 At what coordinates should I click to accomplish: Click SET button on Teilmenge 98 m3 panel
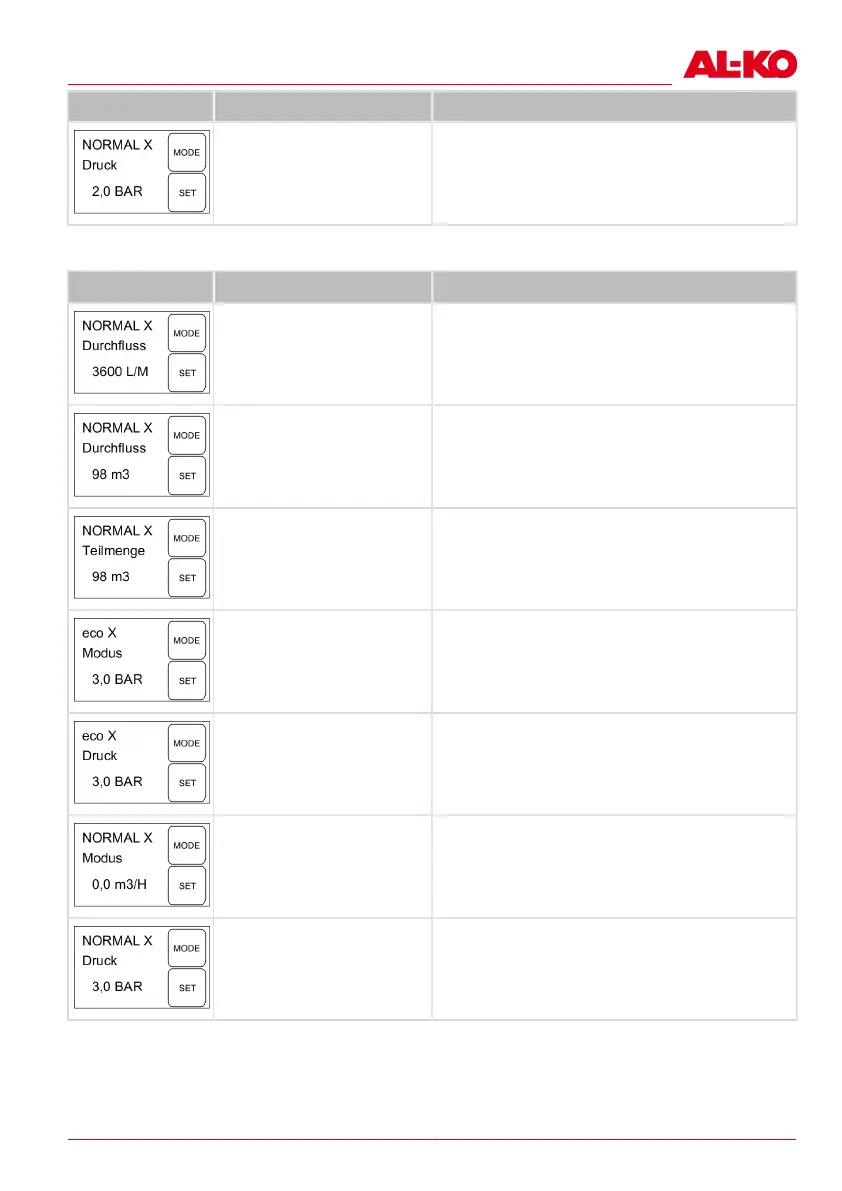tap(187, 578)
